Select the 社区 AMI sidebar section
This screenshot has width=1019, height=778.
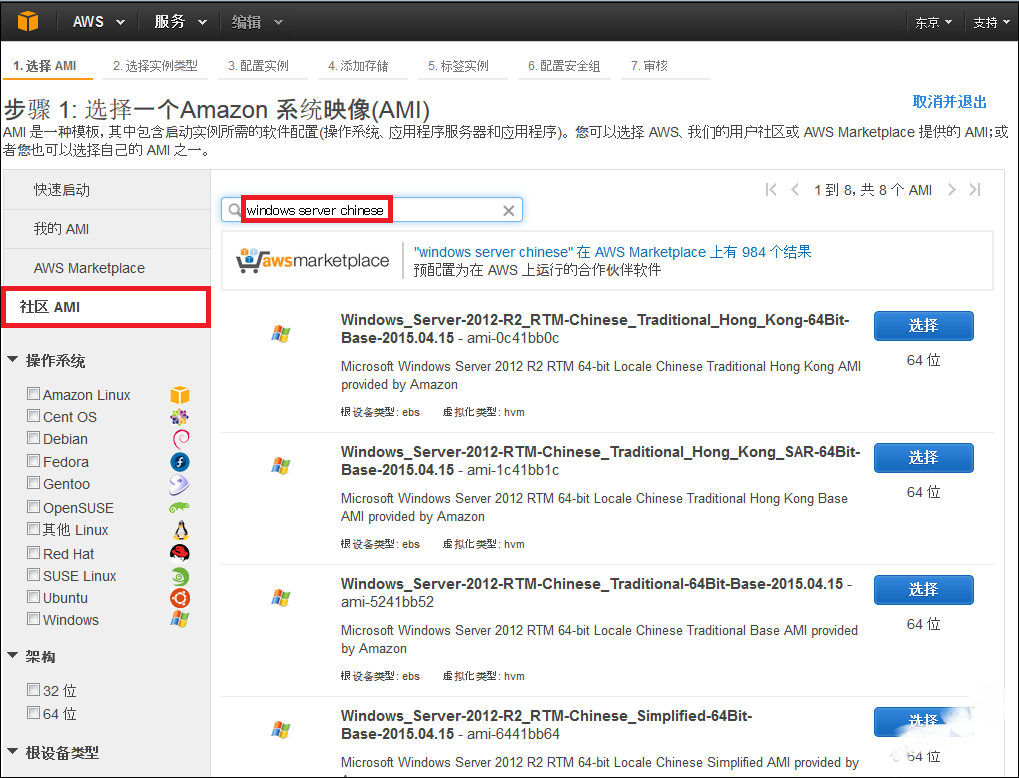[x=106, y=307]
